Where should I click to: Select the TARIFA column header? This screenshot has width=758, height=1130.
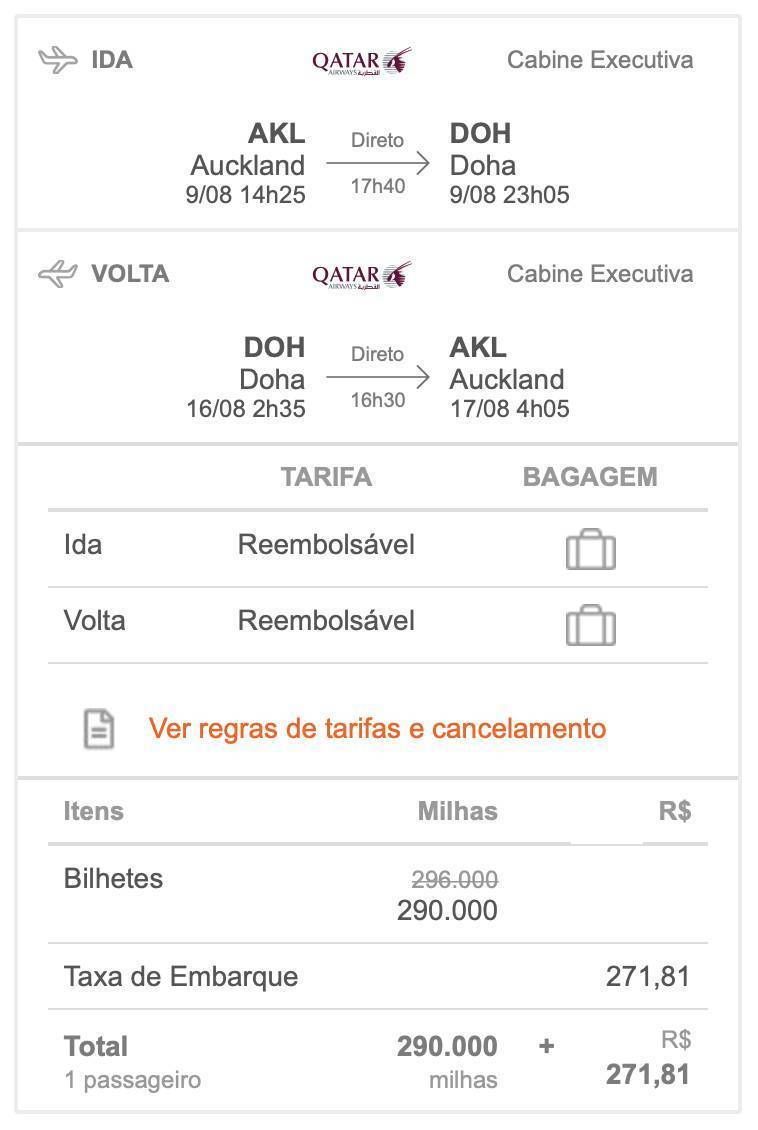tap(326, 477)
